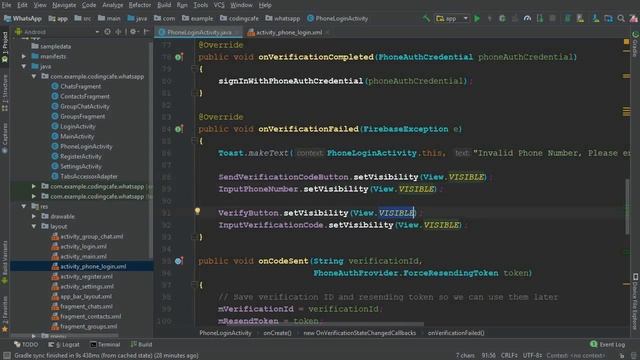
Task: Expand the drawable folder
Action: pyautogui.click(x=34, y=216)
